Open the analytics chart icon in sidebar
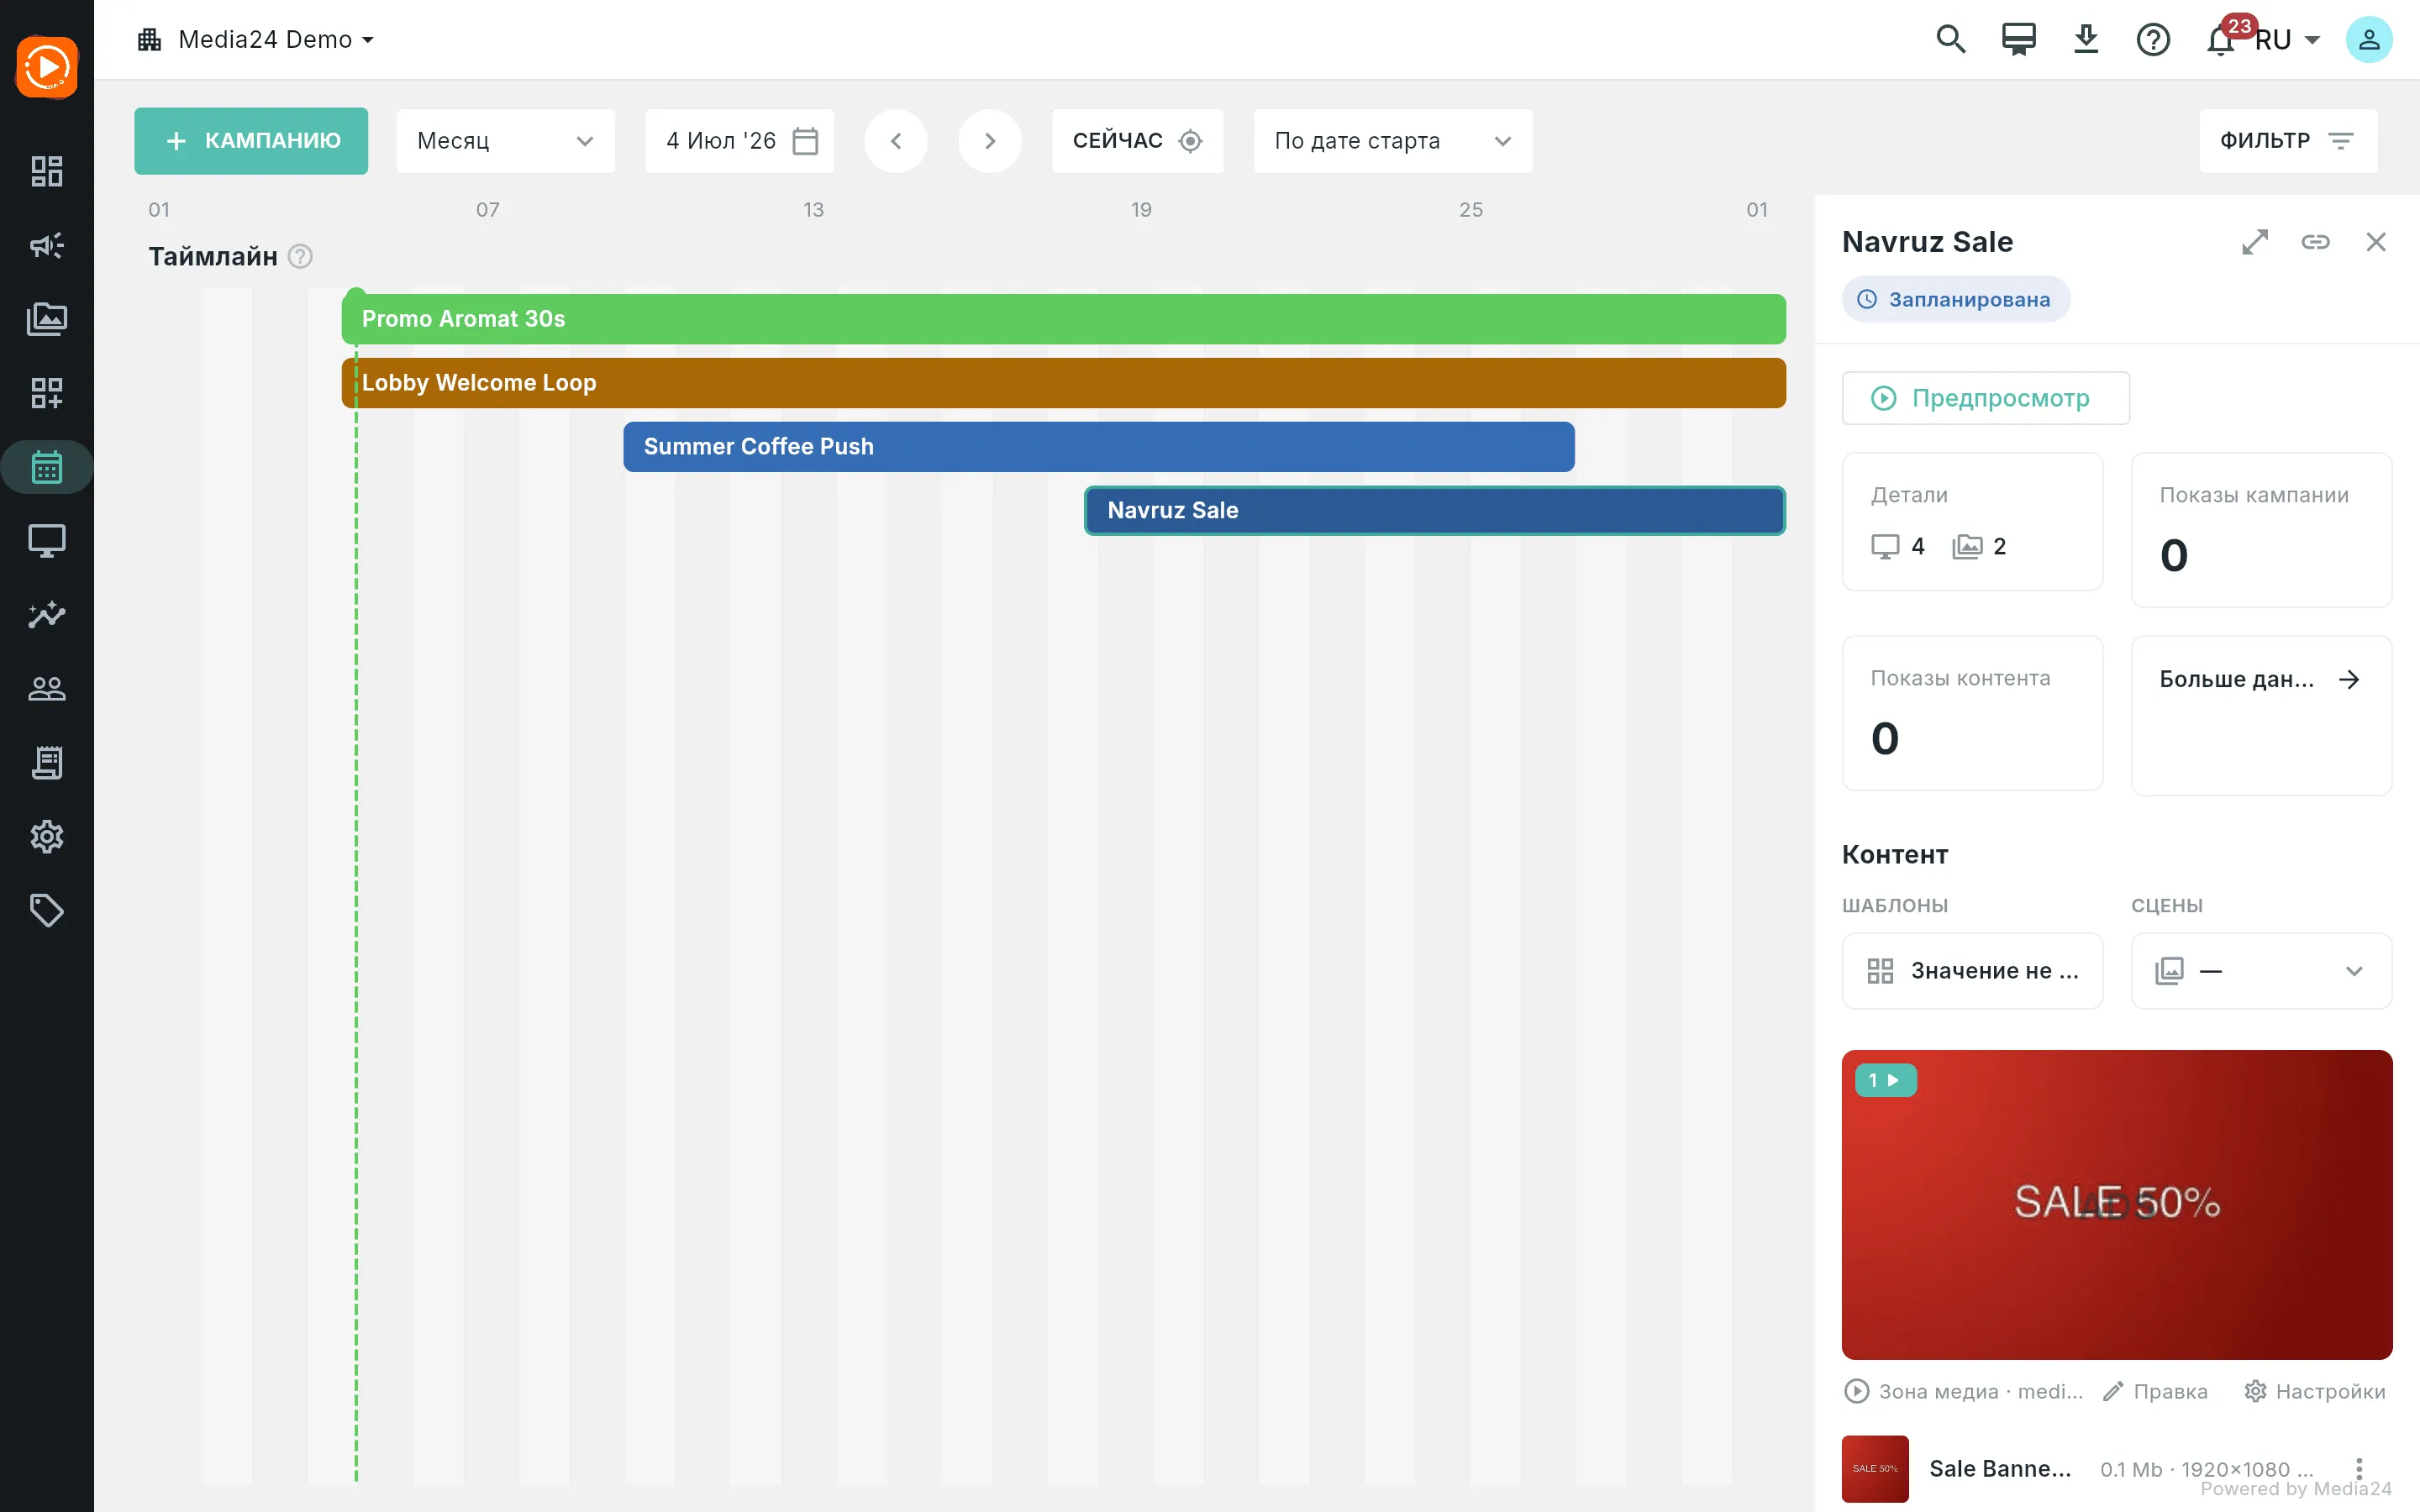 click(47, 615)
